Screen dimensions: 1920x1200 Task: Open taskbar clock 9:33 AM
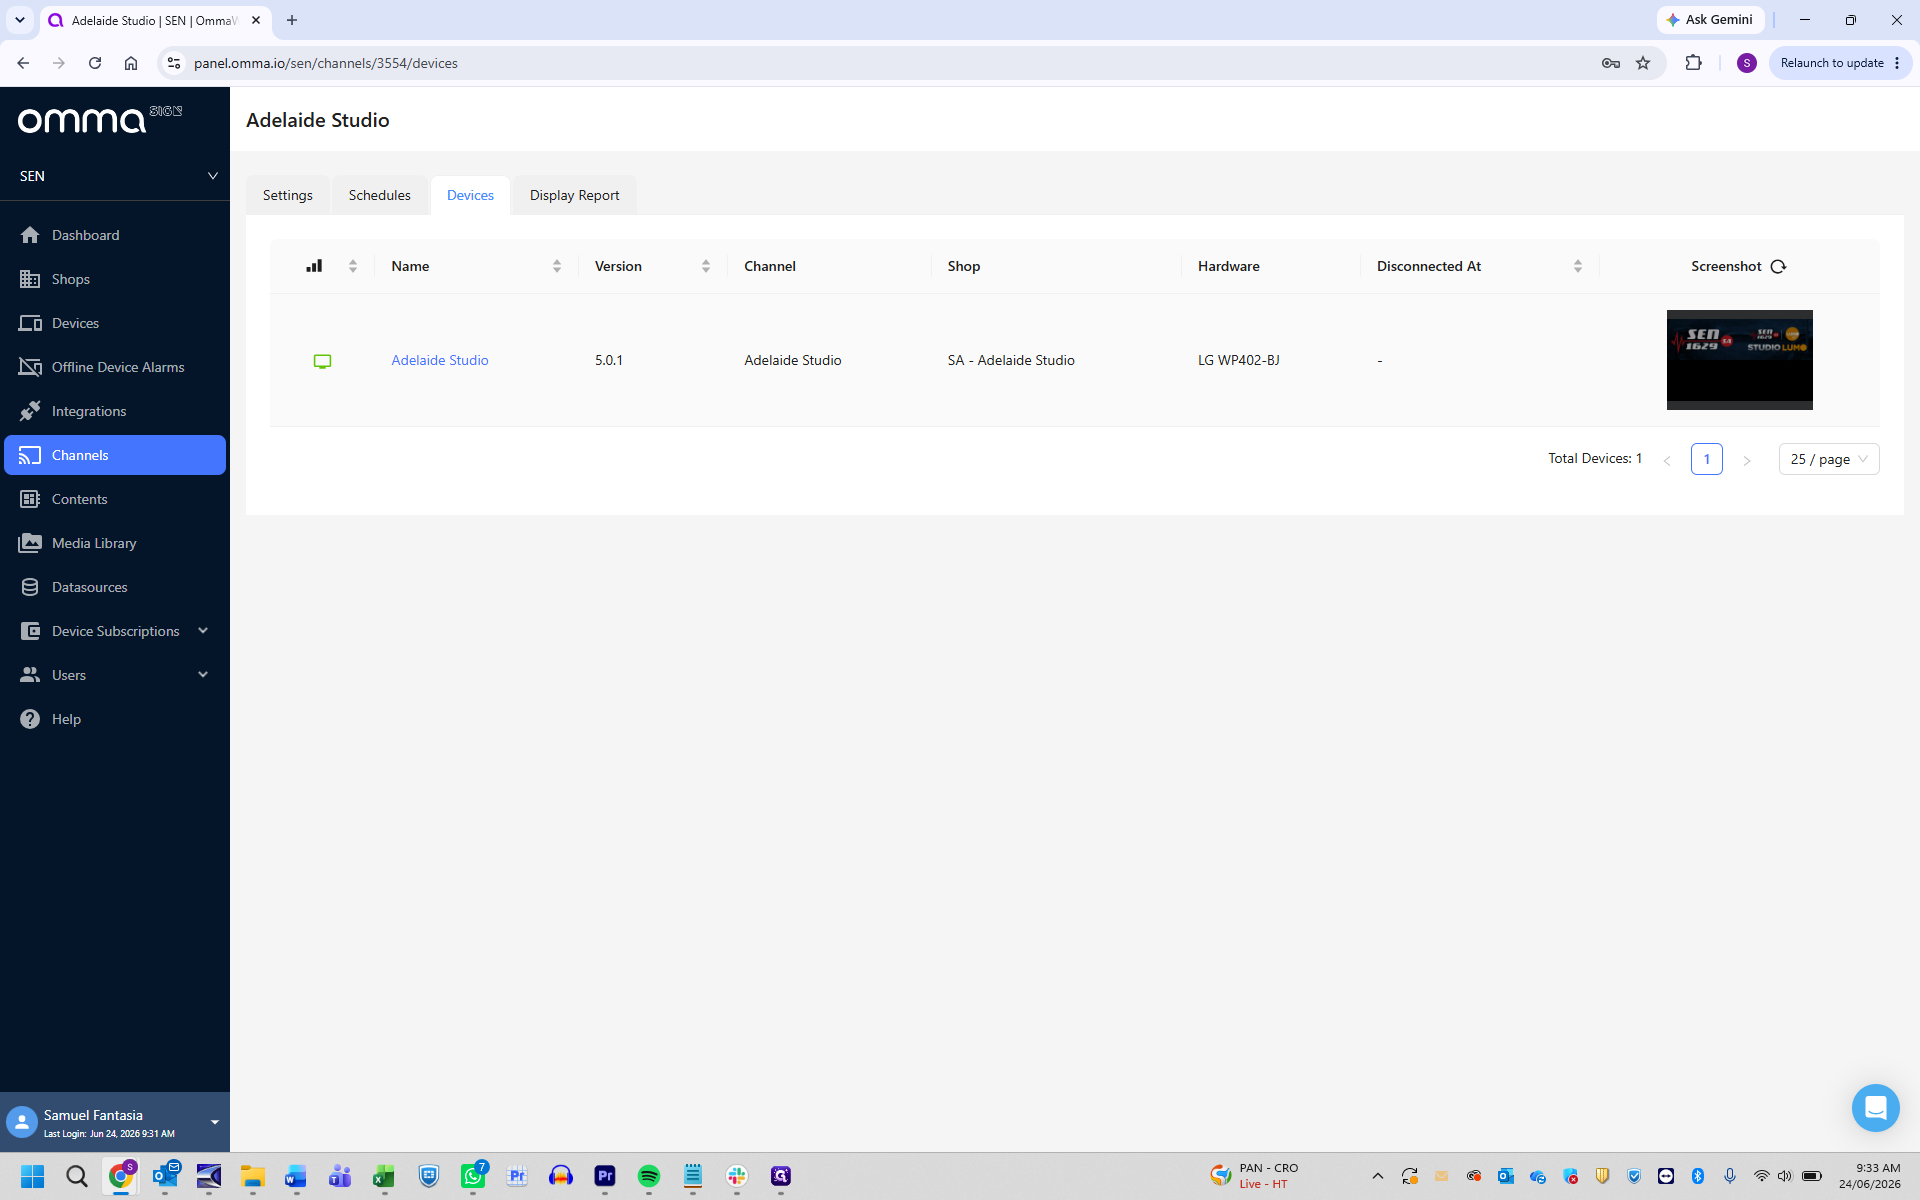tap(1870, 1176)
